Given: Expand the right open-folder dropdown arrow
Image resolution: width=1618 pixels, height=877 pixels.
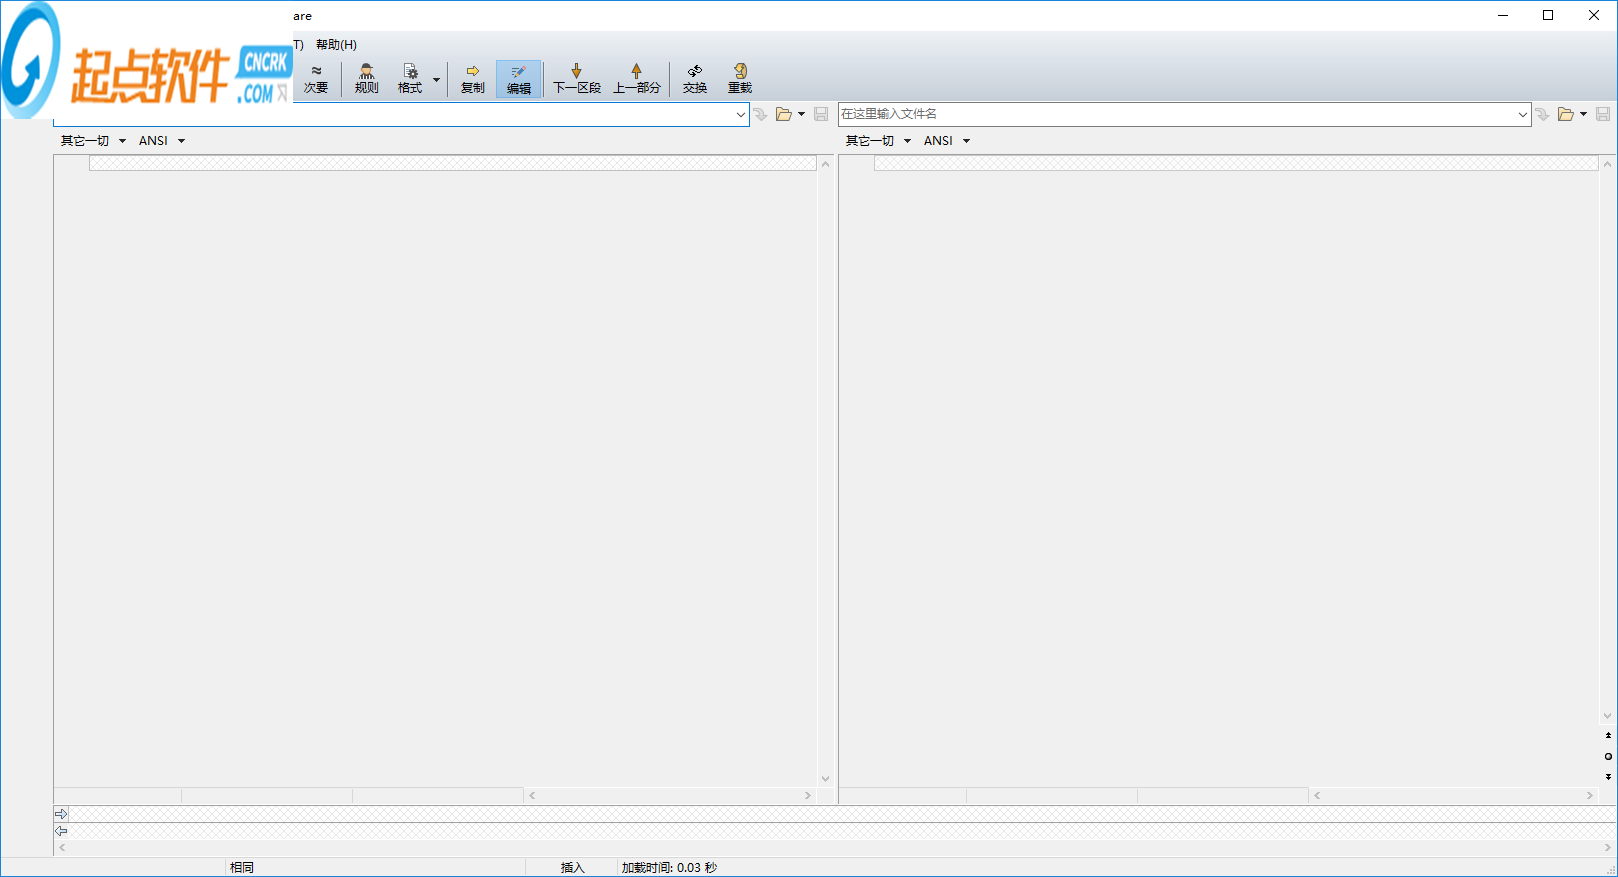Looking at the screenshot, I should pos(1583,114).
